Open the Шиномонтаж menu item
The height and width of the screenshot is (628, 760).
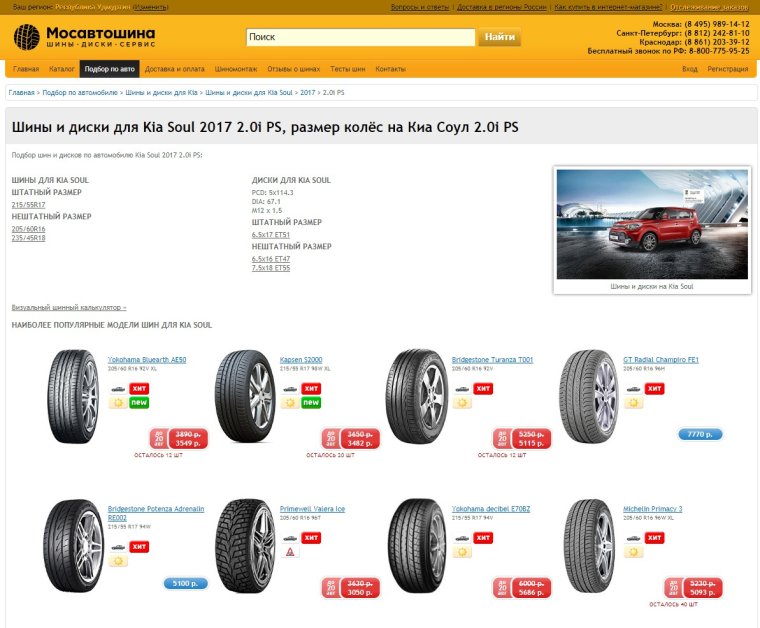pos(236,69)
